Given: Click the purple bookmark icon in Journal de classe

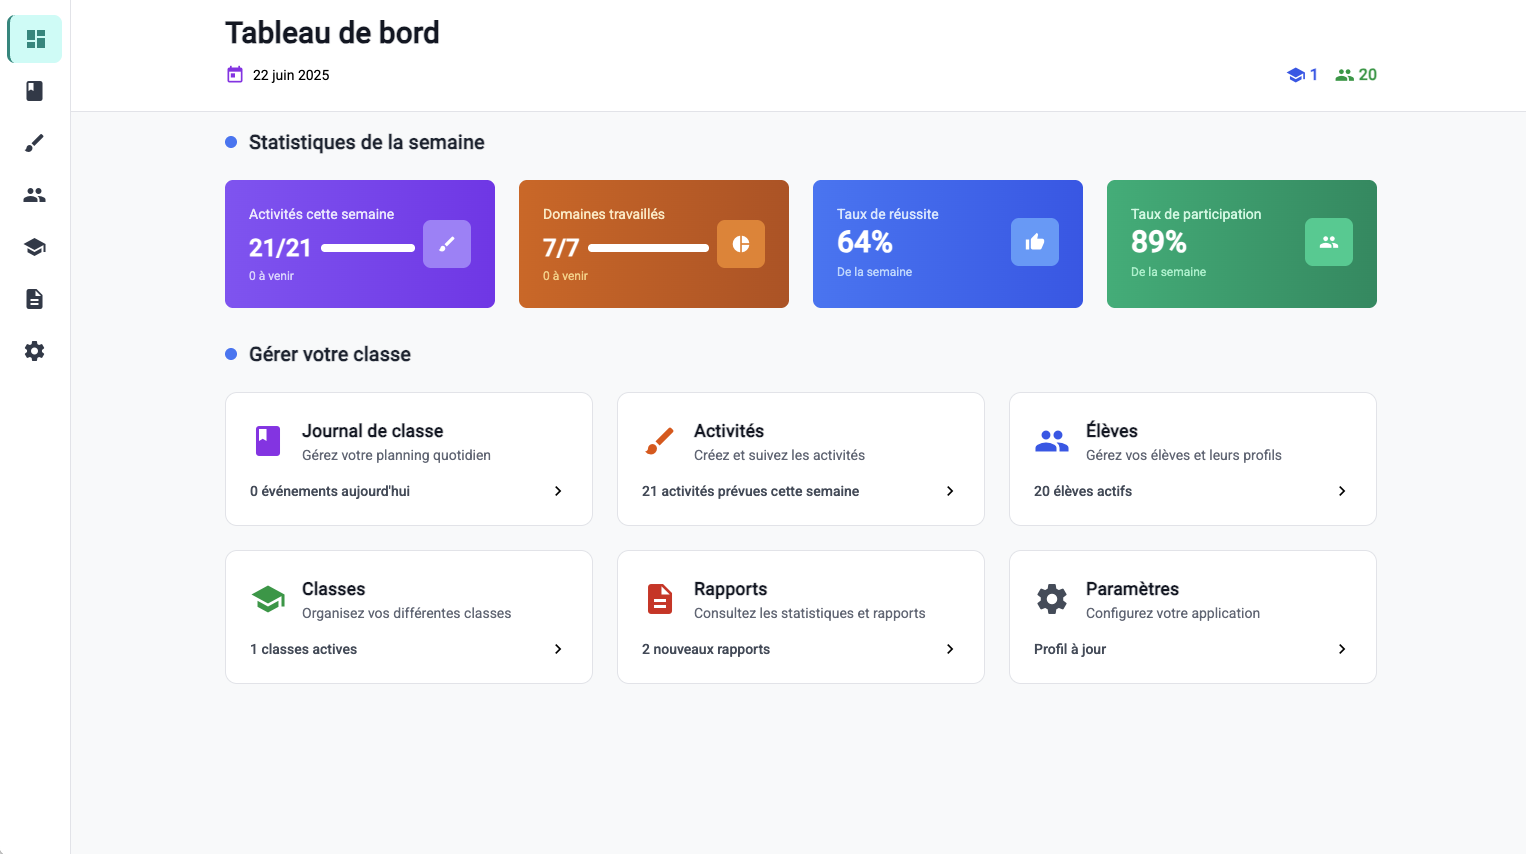Looking at the screenshot, I should (x=268, y=441).
